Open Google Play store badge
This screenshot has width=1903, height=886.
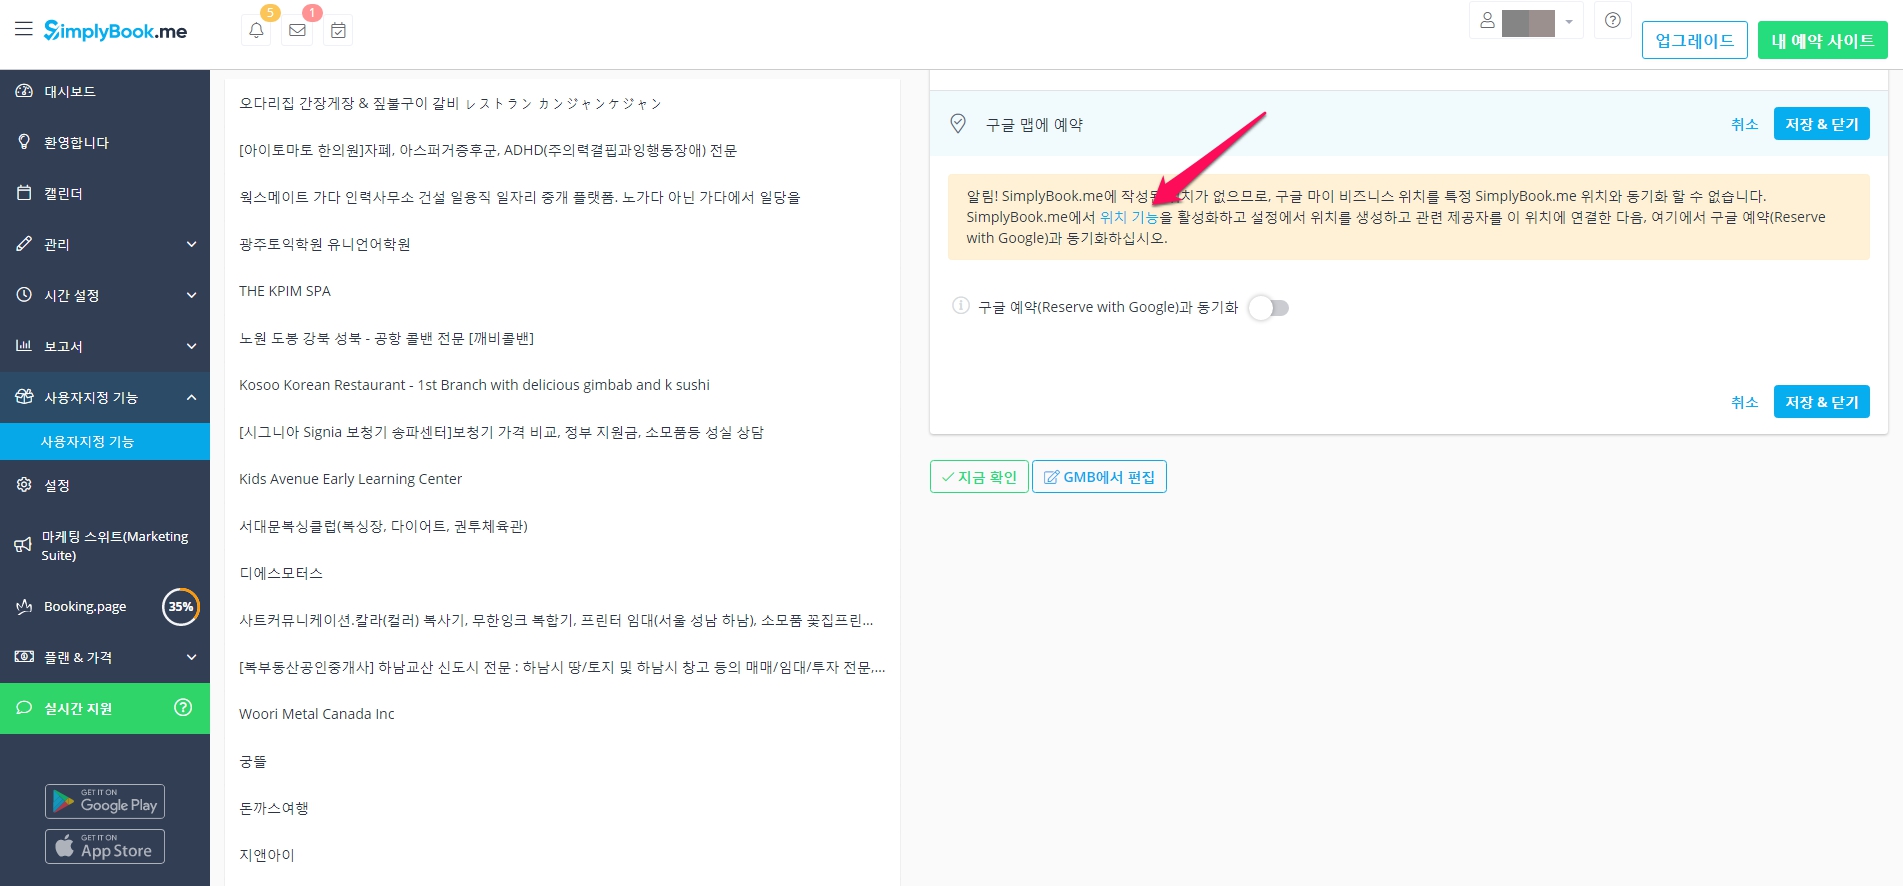[105, 802]
